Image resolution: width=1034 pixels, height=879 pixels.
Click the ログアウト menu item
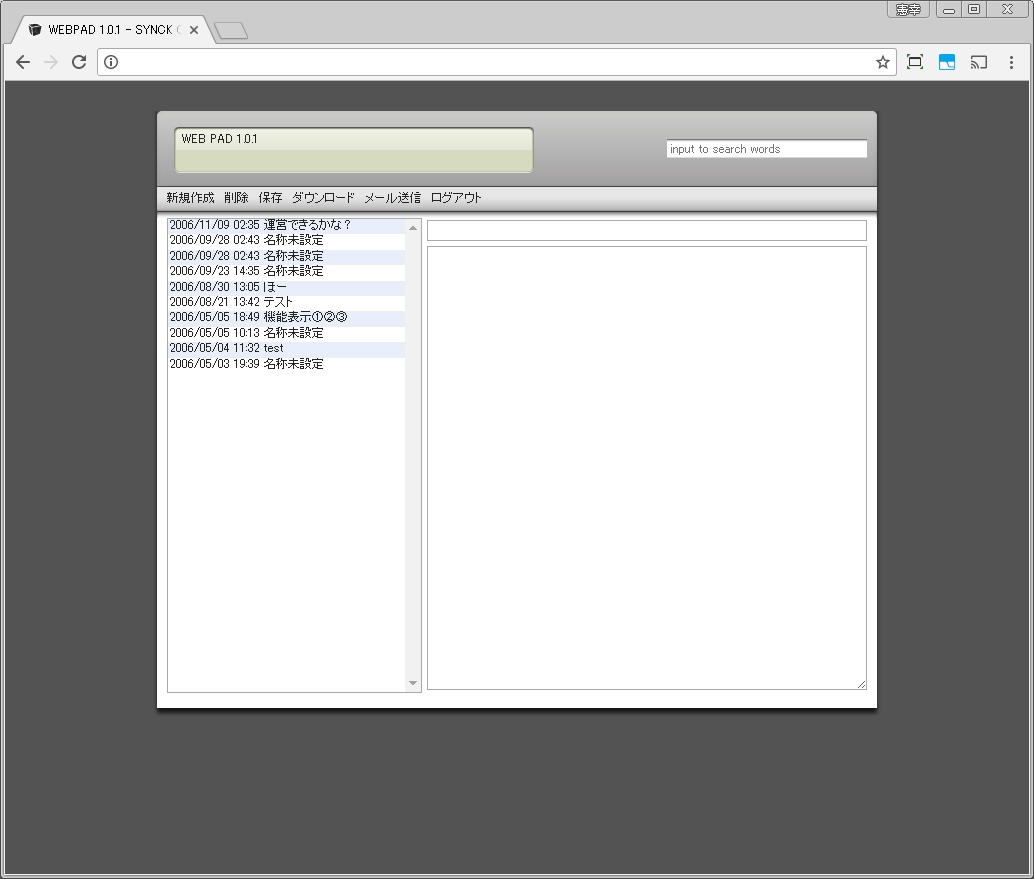point(456,198)
